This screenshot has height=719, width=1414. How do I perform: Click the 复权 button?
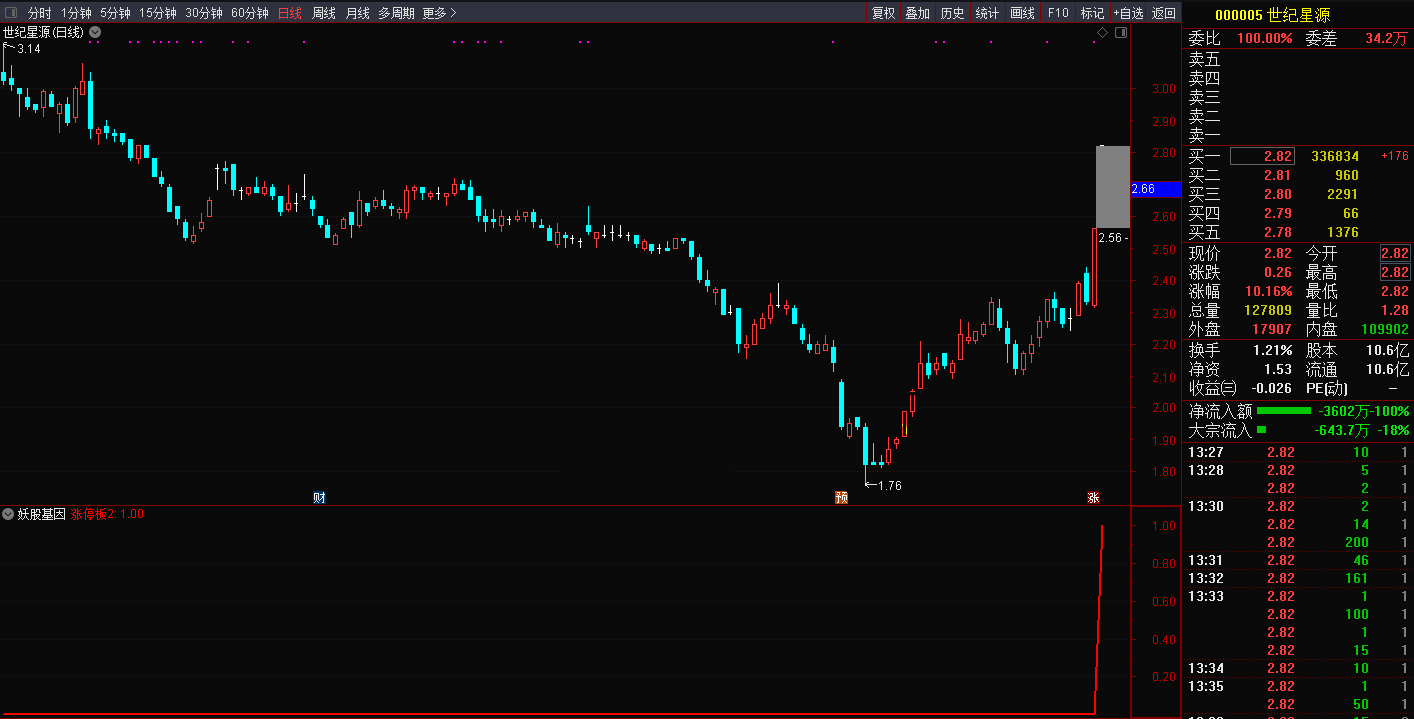click(x=883, y=13)
